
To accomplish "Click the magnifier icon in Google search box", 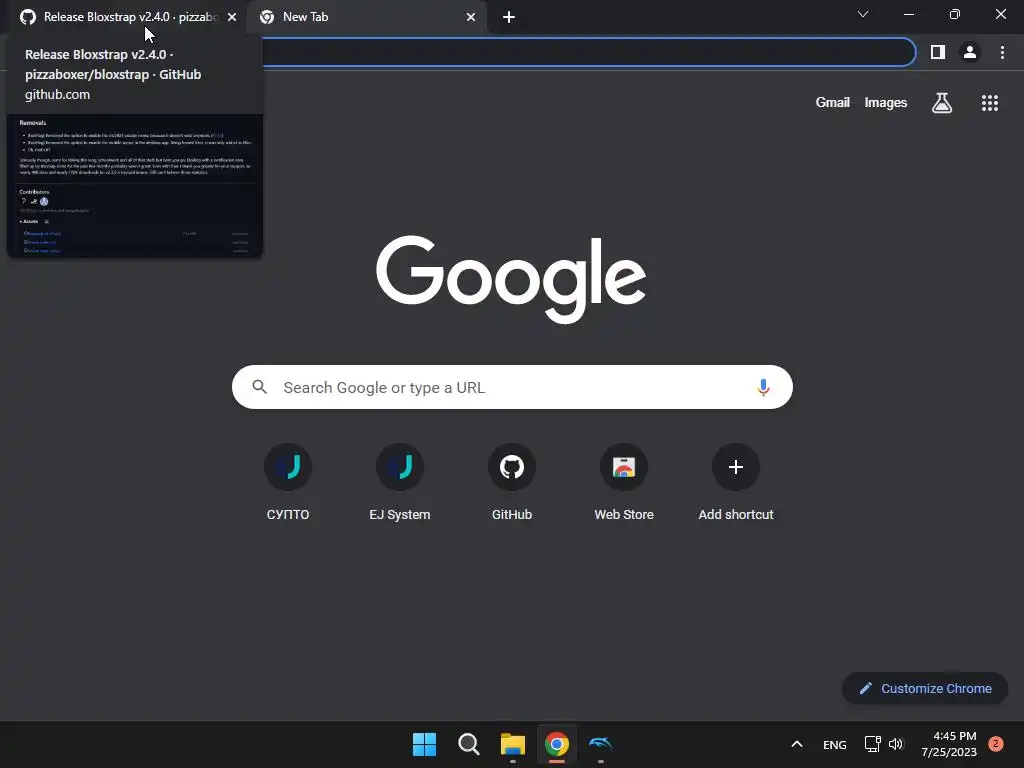I will point(259,387).
